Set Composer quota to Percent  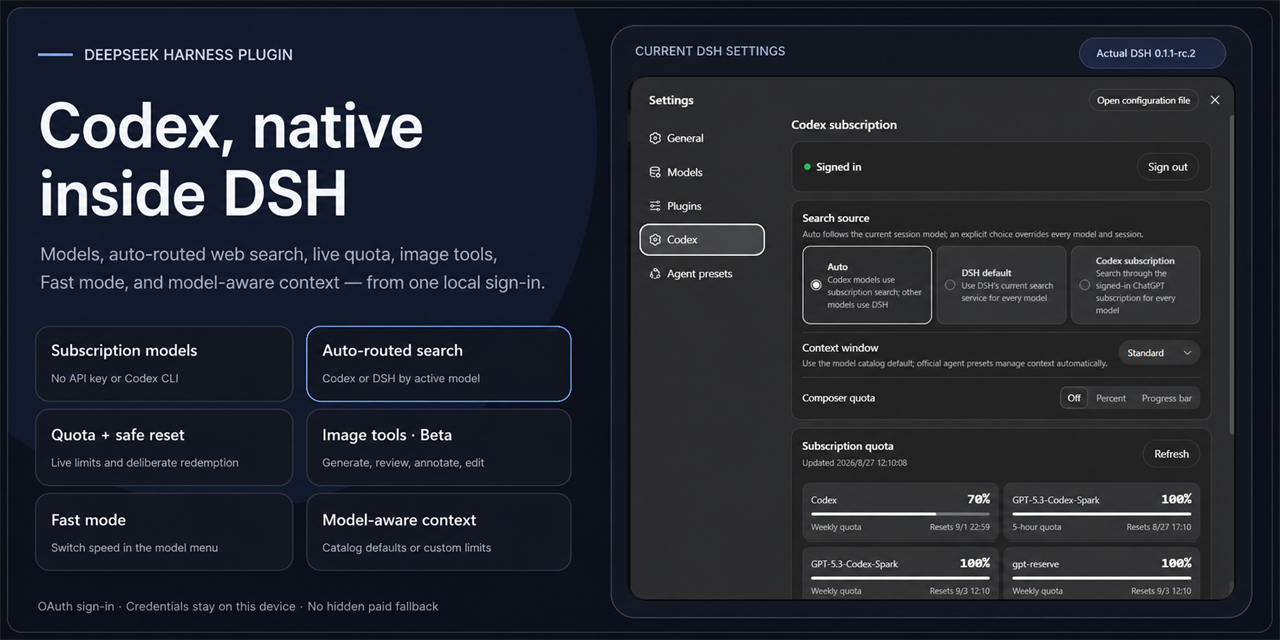point(1111,398)
